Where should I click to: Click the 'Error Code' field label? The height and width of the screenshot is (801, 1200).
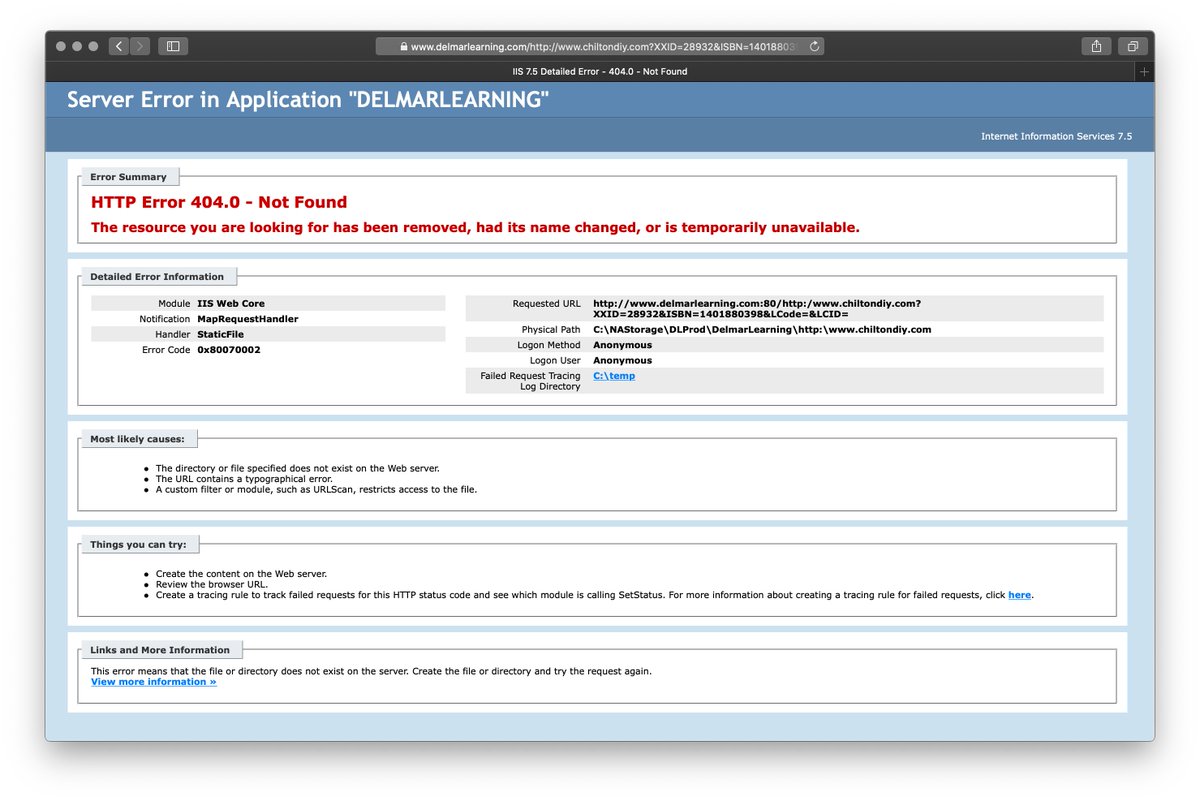click(x=166, y=350)
